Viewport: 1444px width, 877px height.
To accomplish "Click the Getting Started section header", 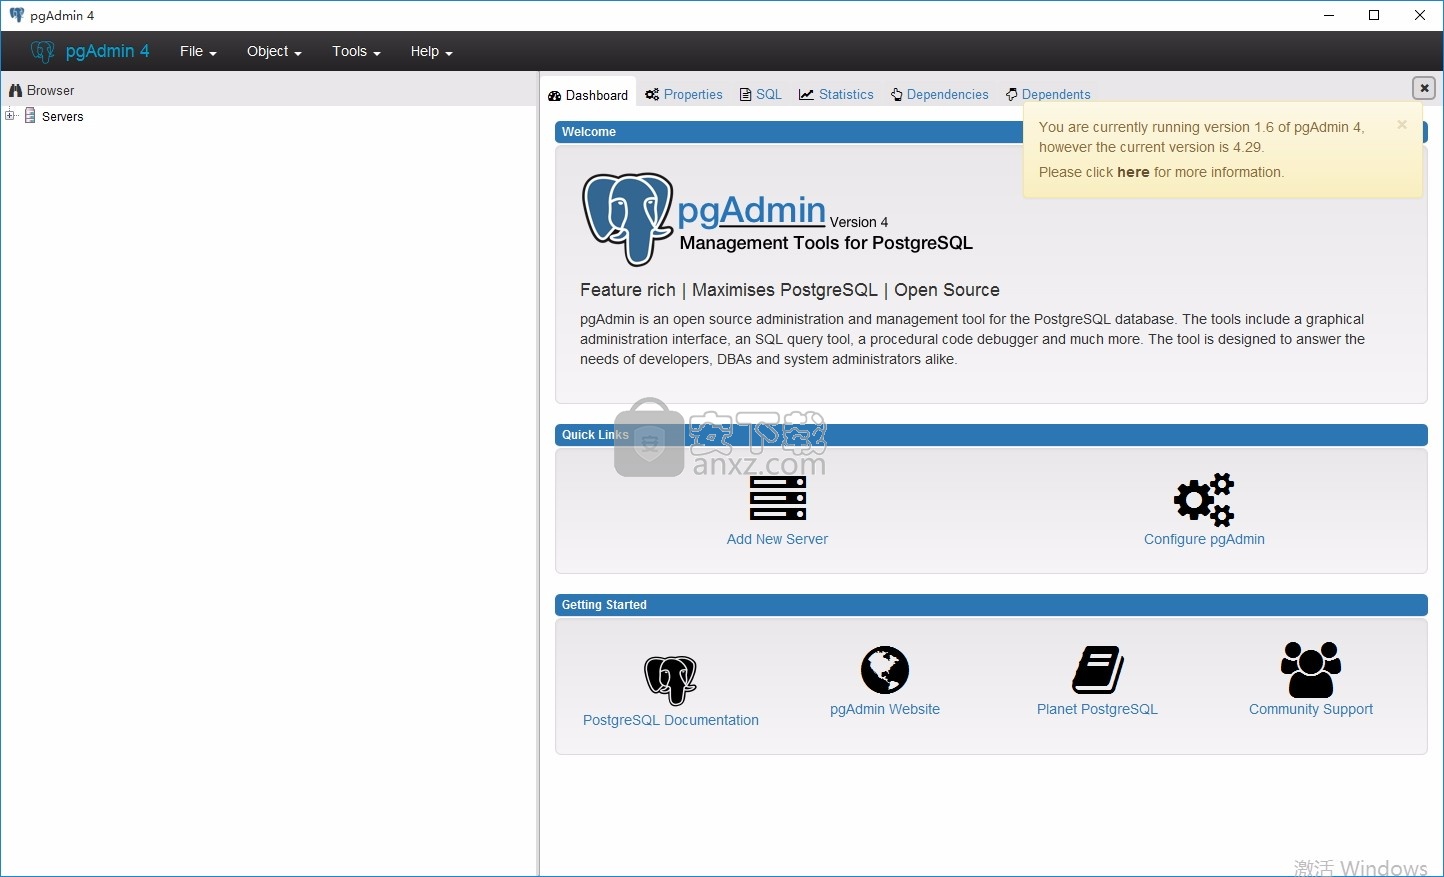I will (991, 605).
